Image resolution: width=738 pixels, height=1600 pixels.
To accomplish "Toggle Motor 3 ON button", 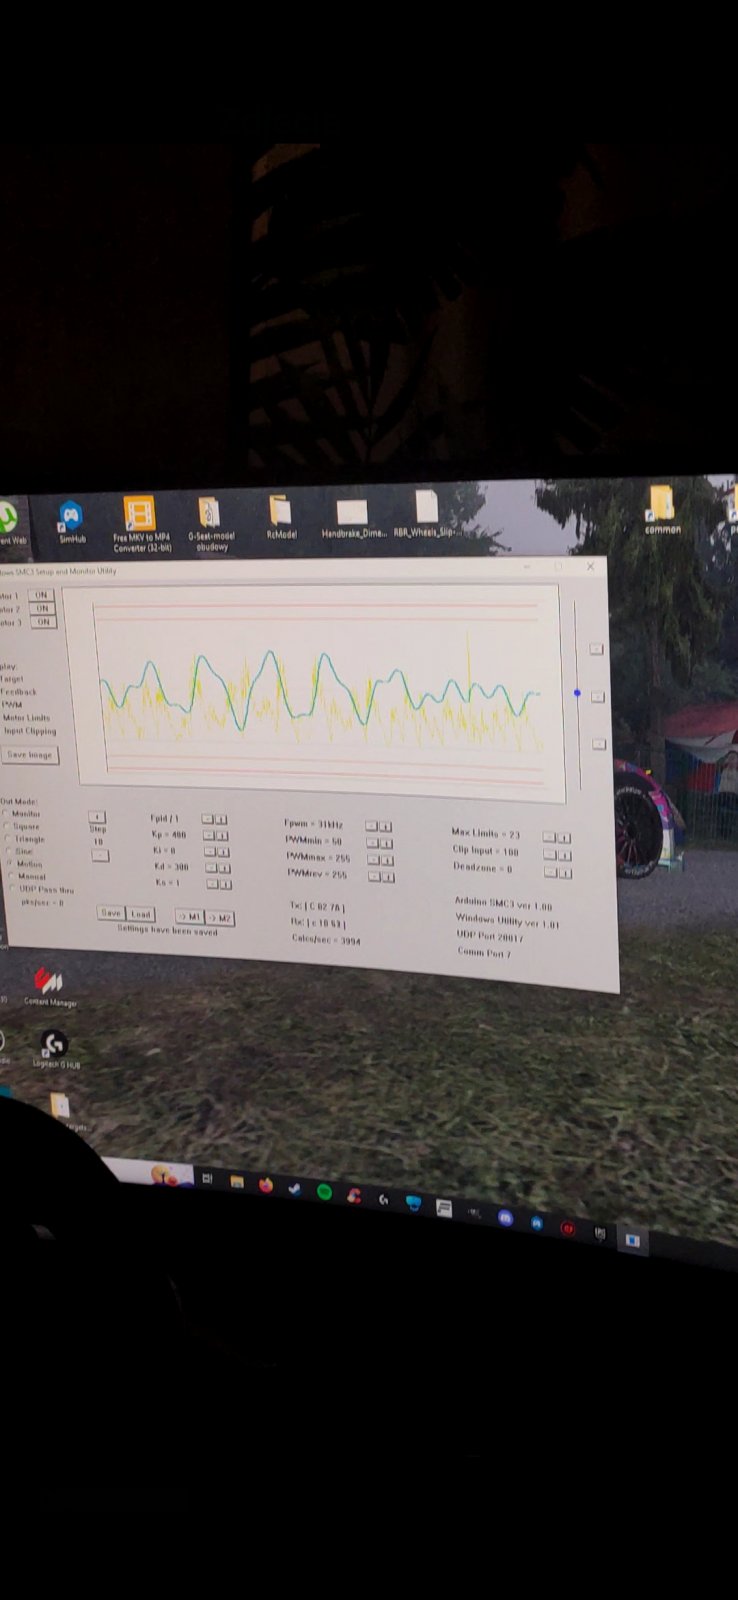I will click(43, 621).
